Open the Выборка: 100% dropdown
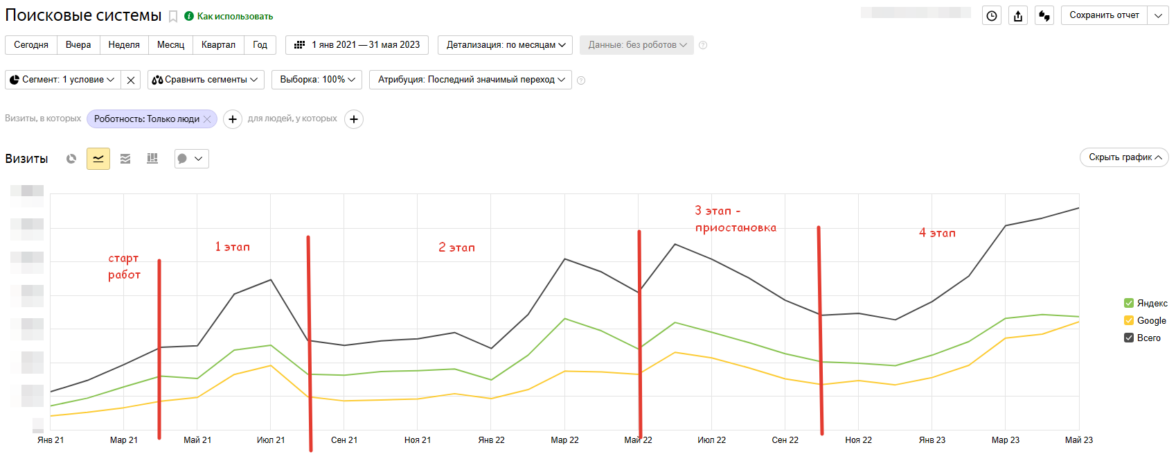 pyautogui.click(x=313, y=79)
